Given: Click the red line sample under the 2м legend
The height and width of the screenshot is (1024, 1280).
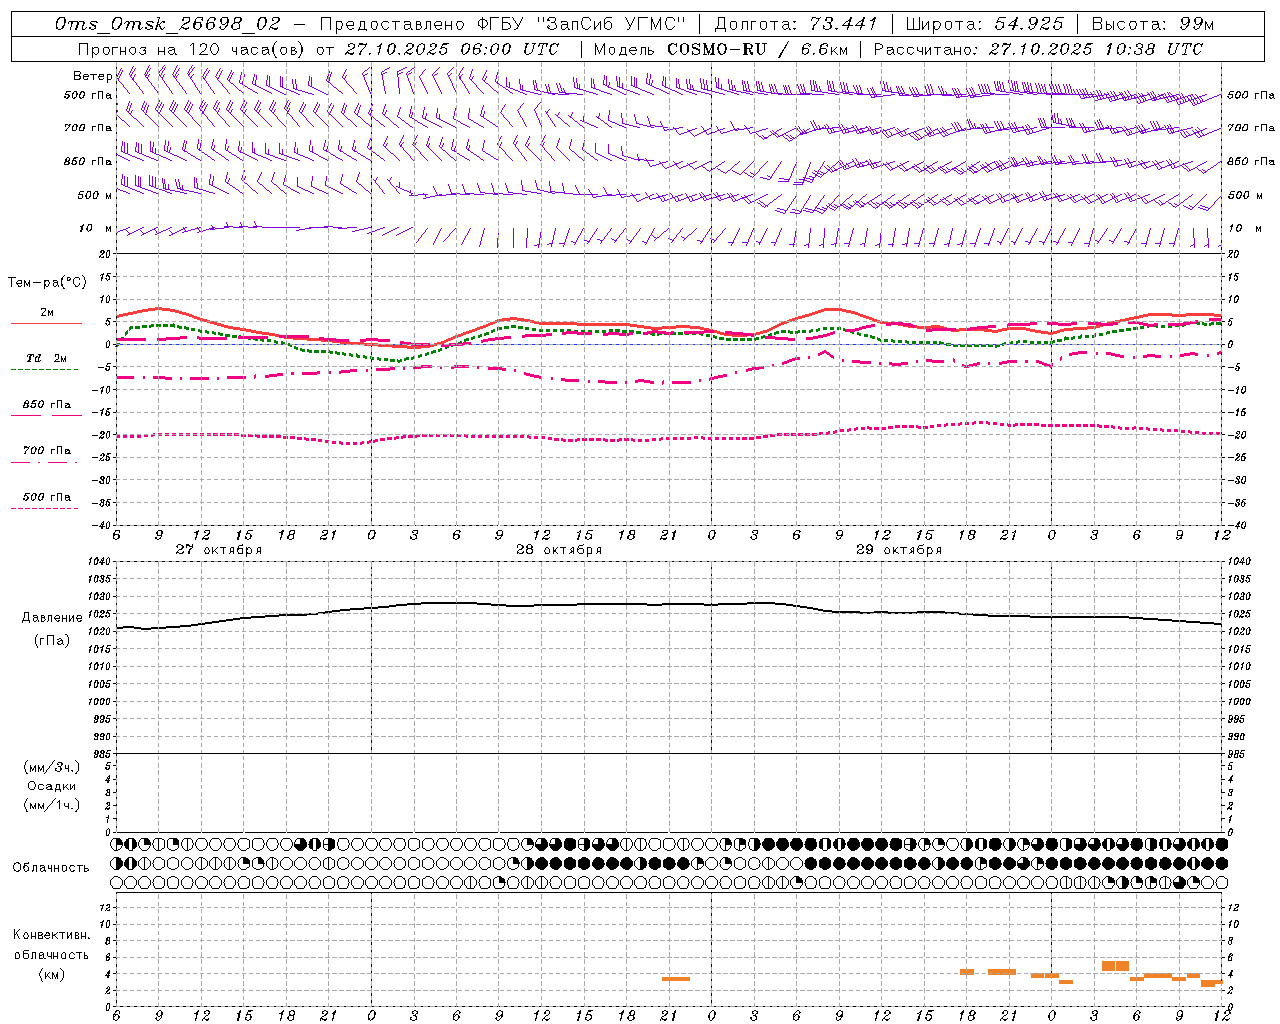Looking at the screenshot, I should click(x=46, y=323).
